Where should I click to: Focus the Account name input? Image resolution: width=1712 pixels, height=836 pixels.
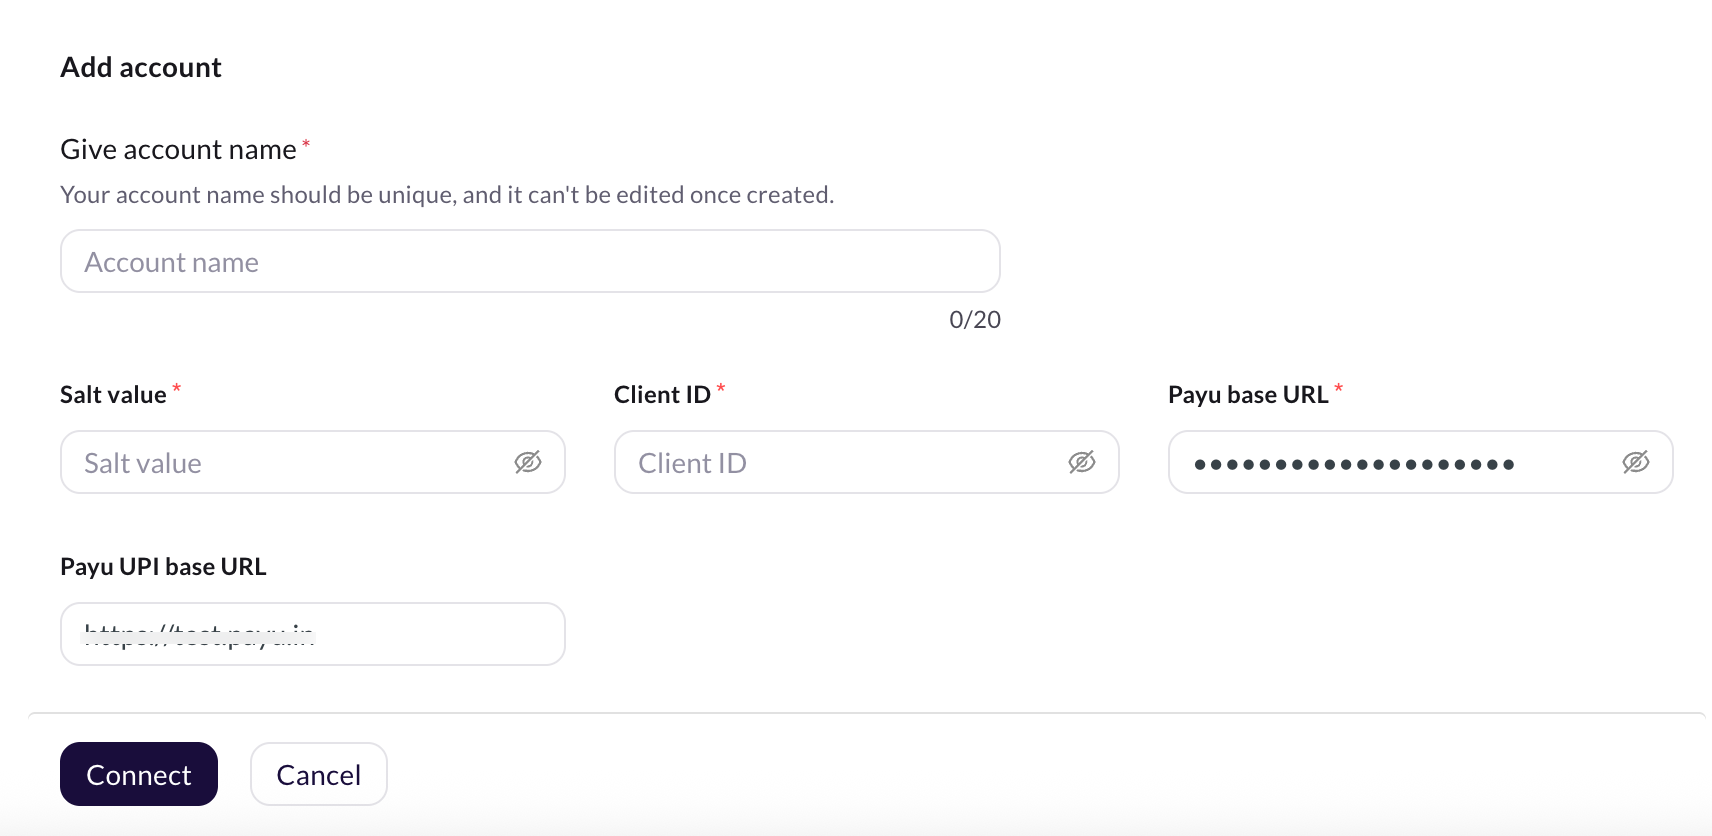530,261
